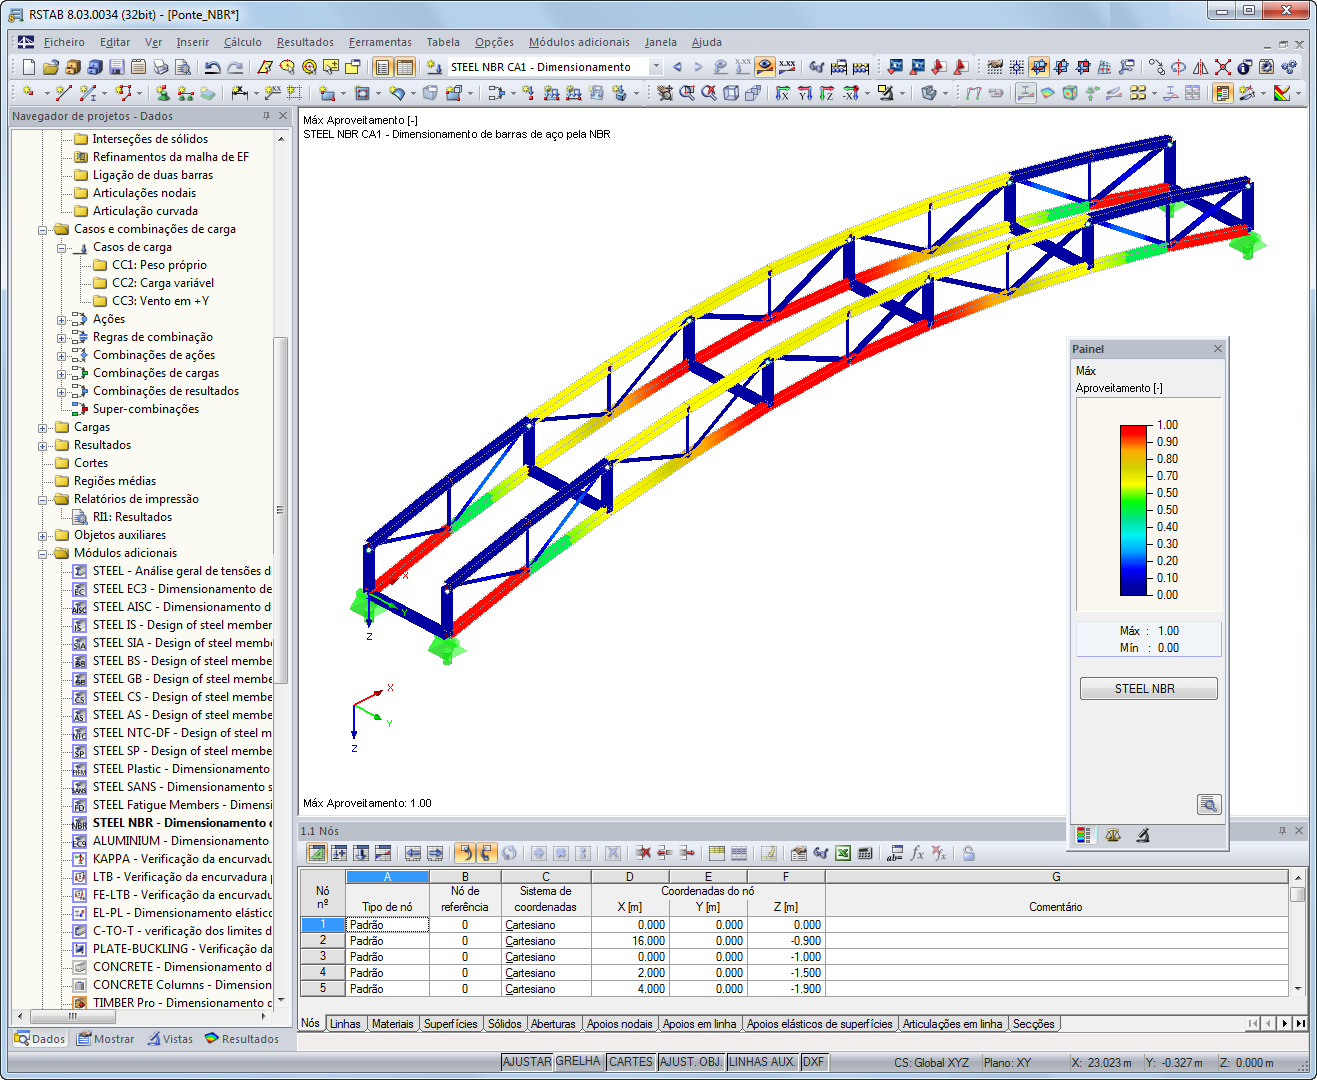Click the Undo icon in the toolbar
Screen dimensions: 1317x1080
point(214,67)
